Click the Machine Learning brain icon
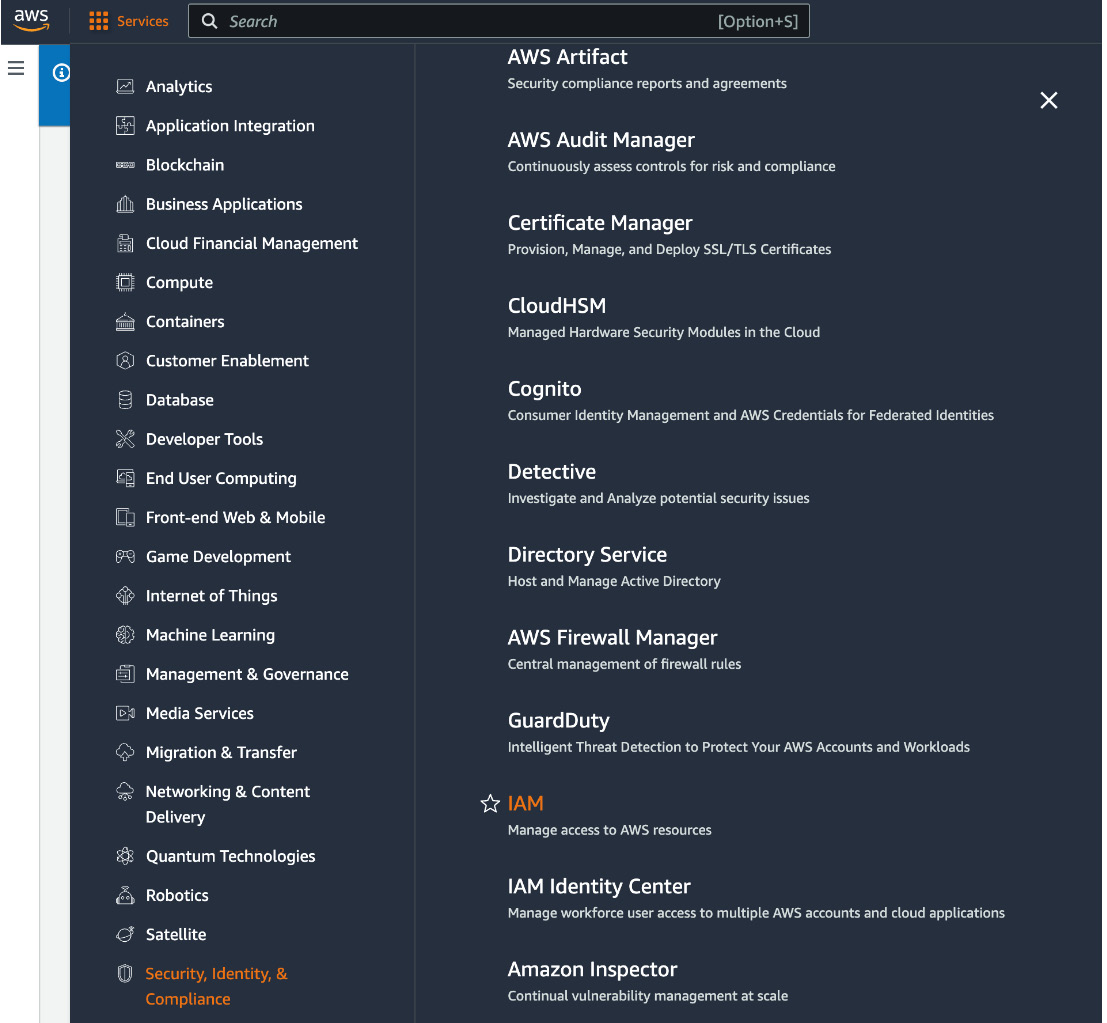 [x=125, y=635]
